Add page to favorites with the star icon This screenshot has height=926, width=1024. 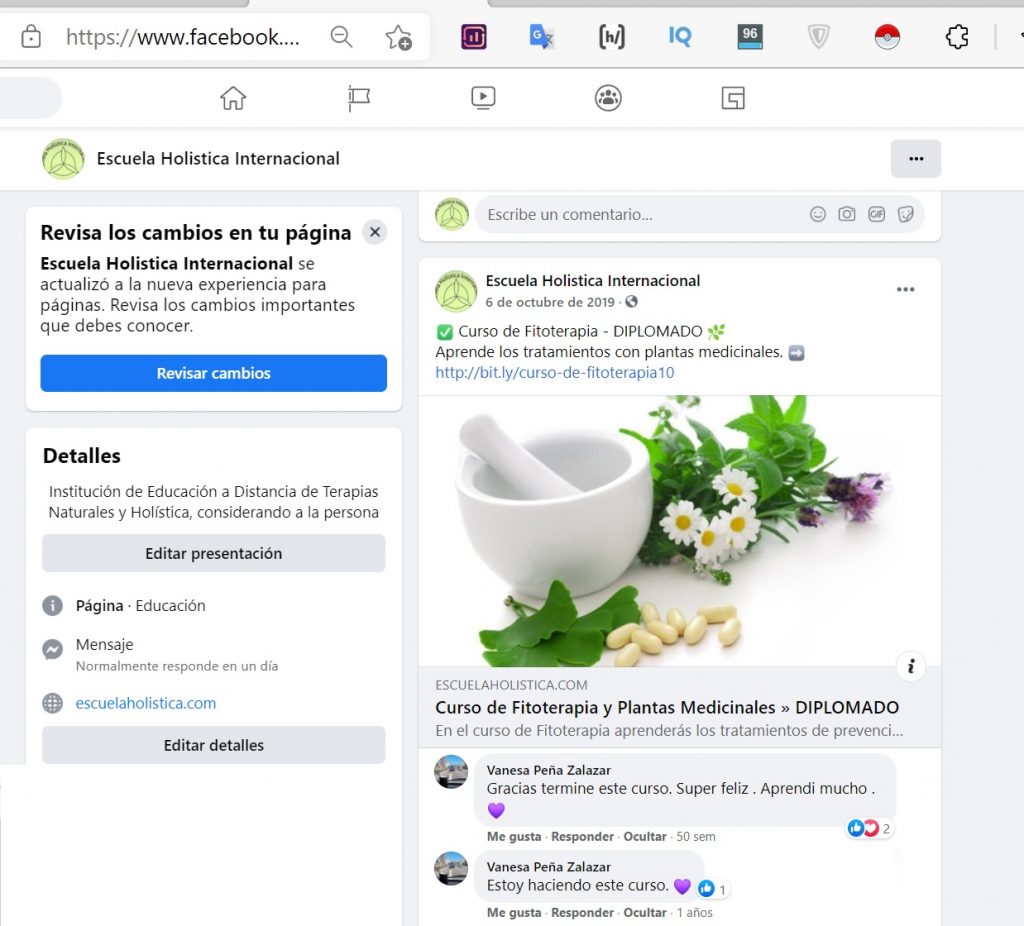tap(398, 37)
